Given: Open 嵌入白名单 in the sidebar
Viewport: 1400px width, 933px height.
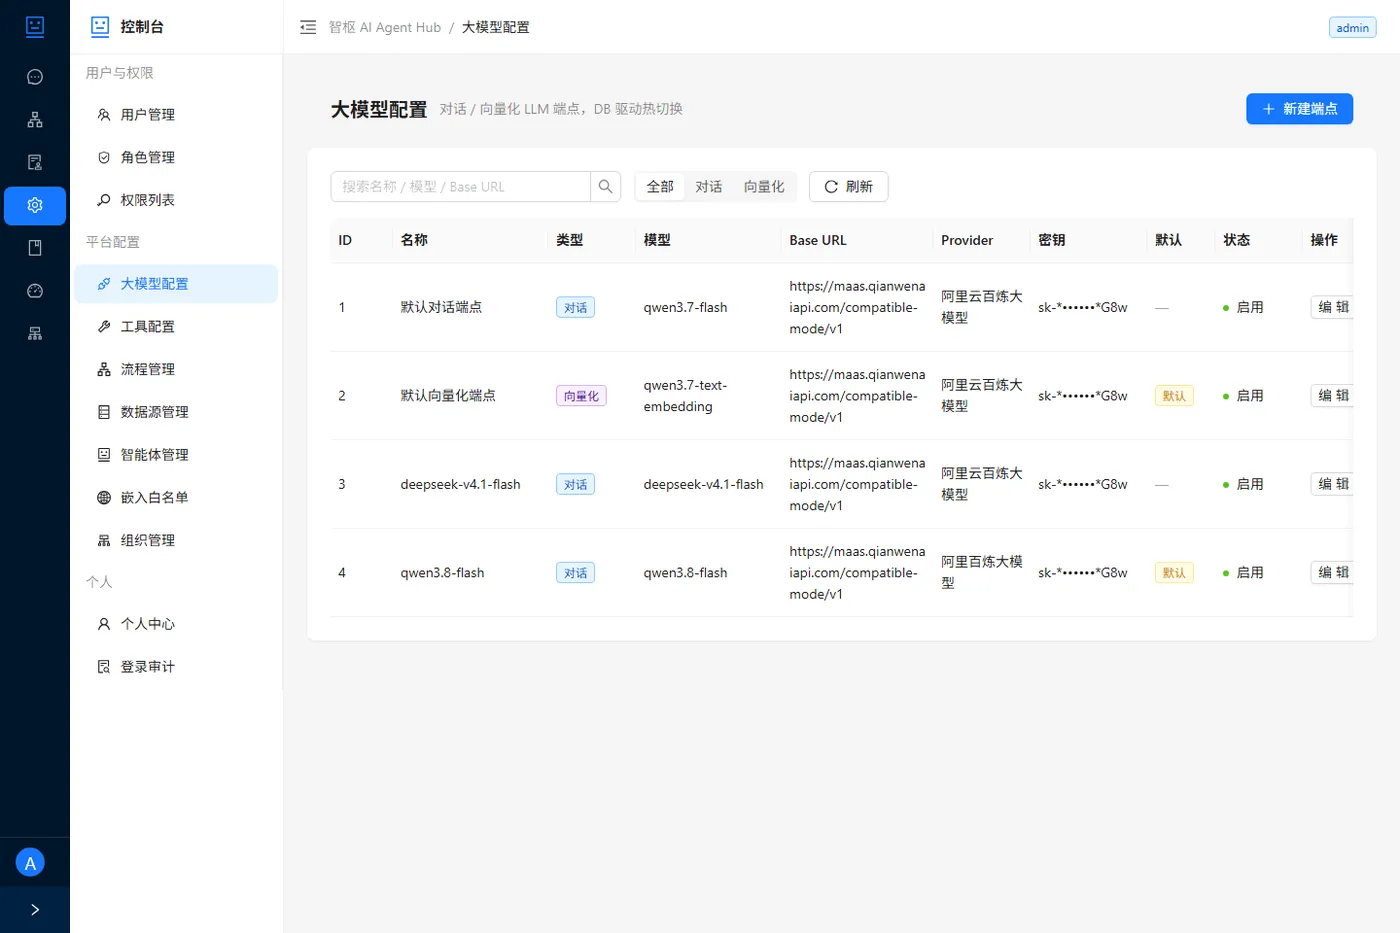Looking at the screenshot, I should [x=176, y=497].
